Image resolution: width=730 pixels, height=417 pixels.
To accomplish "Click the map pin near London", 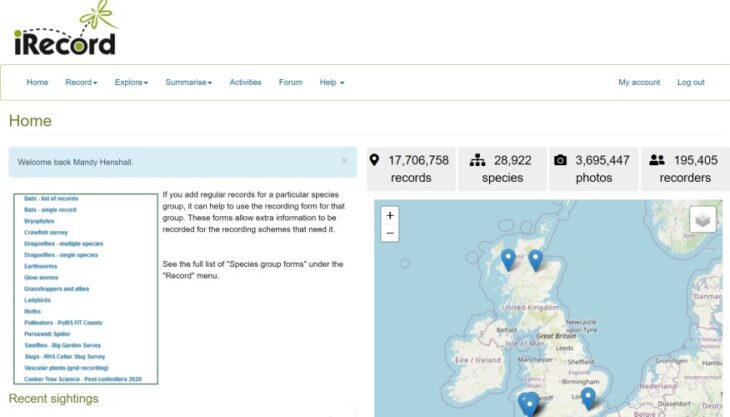I will click(x=588, y=398).
